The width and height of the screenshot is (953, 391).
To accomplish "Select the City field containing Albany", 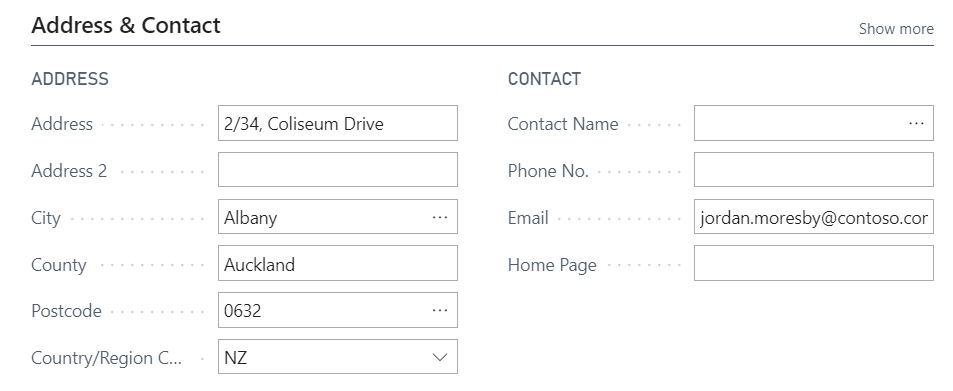I will point(338,217).
